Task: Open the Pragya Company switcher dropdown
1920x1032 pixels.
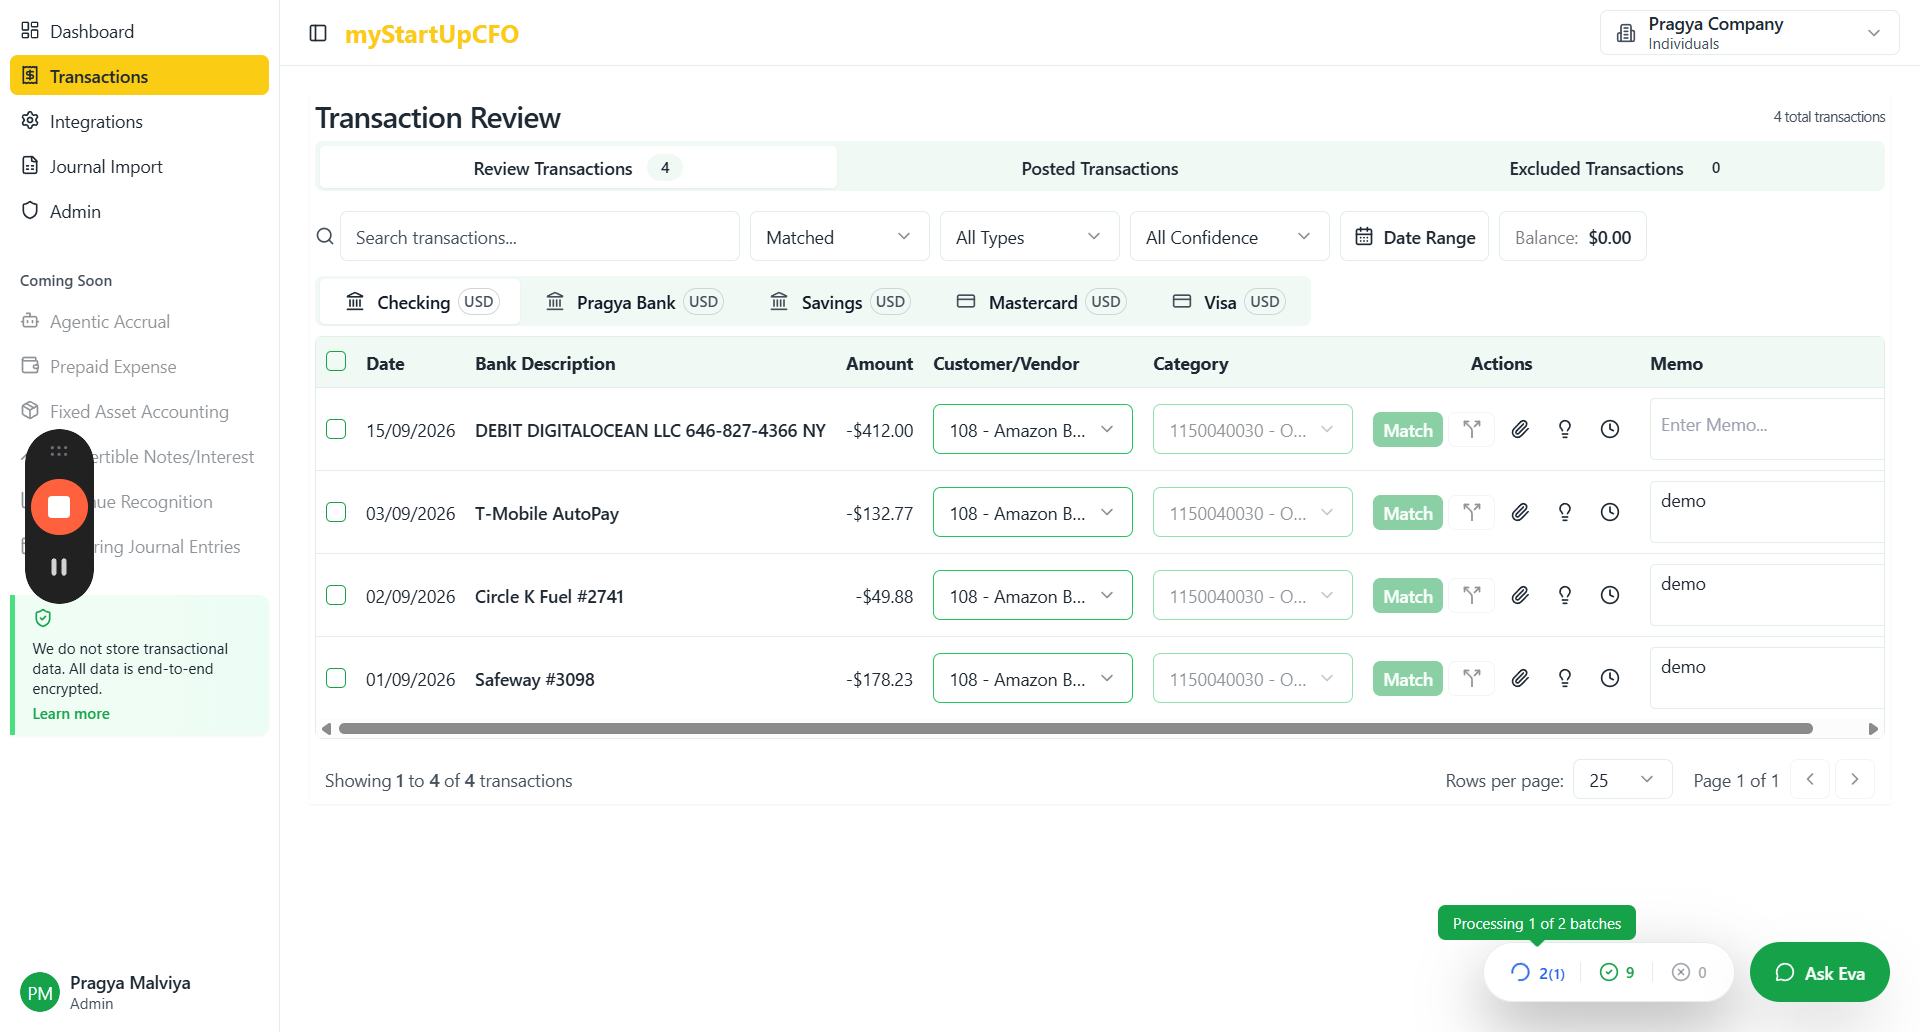Action: point(1748,33)
